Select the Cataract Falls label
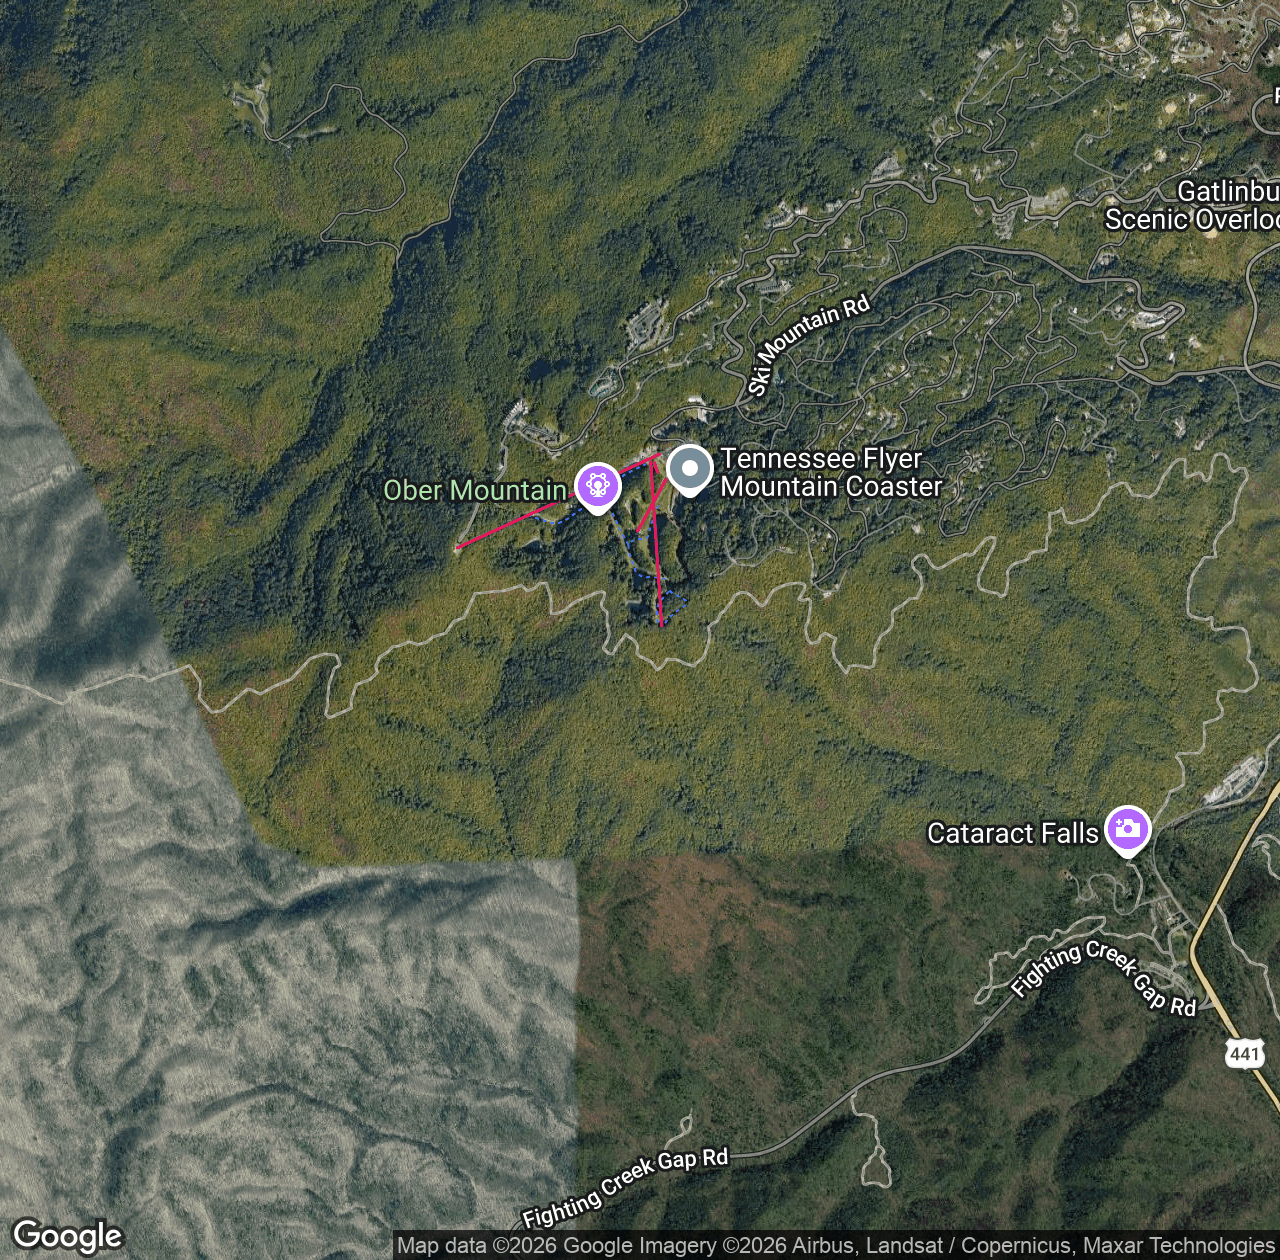 (1013, 833)
